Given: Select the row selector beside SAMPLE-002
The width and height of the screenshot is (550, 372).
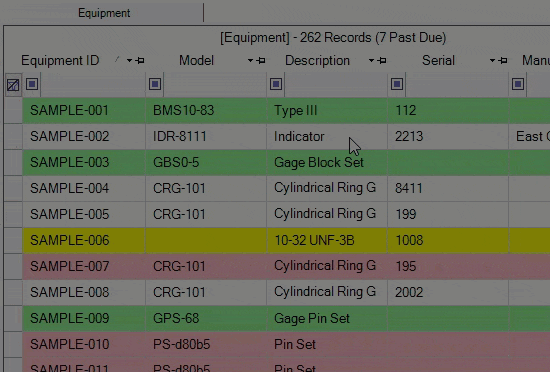Looking at the screenshot, I should [13, 136].
